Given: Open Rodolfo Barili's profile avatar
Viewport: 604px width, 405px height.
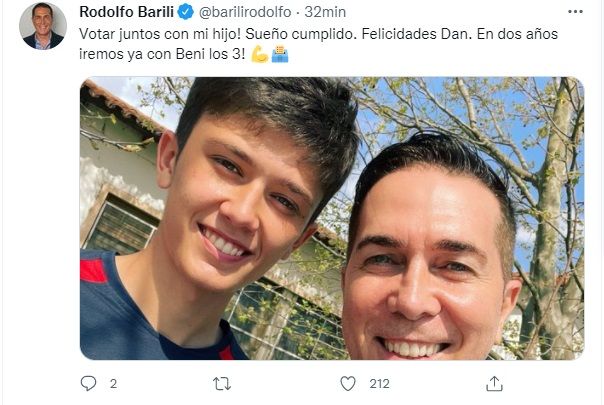Looking at the screenshot, I should 43,26.
